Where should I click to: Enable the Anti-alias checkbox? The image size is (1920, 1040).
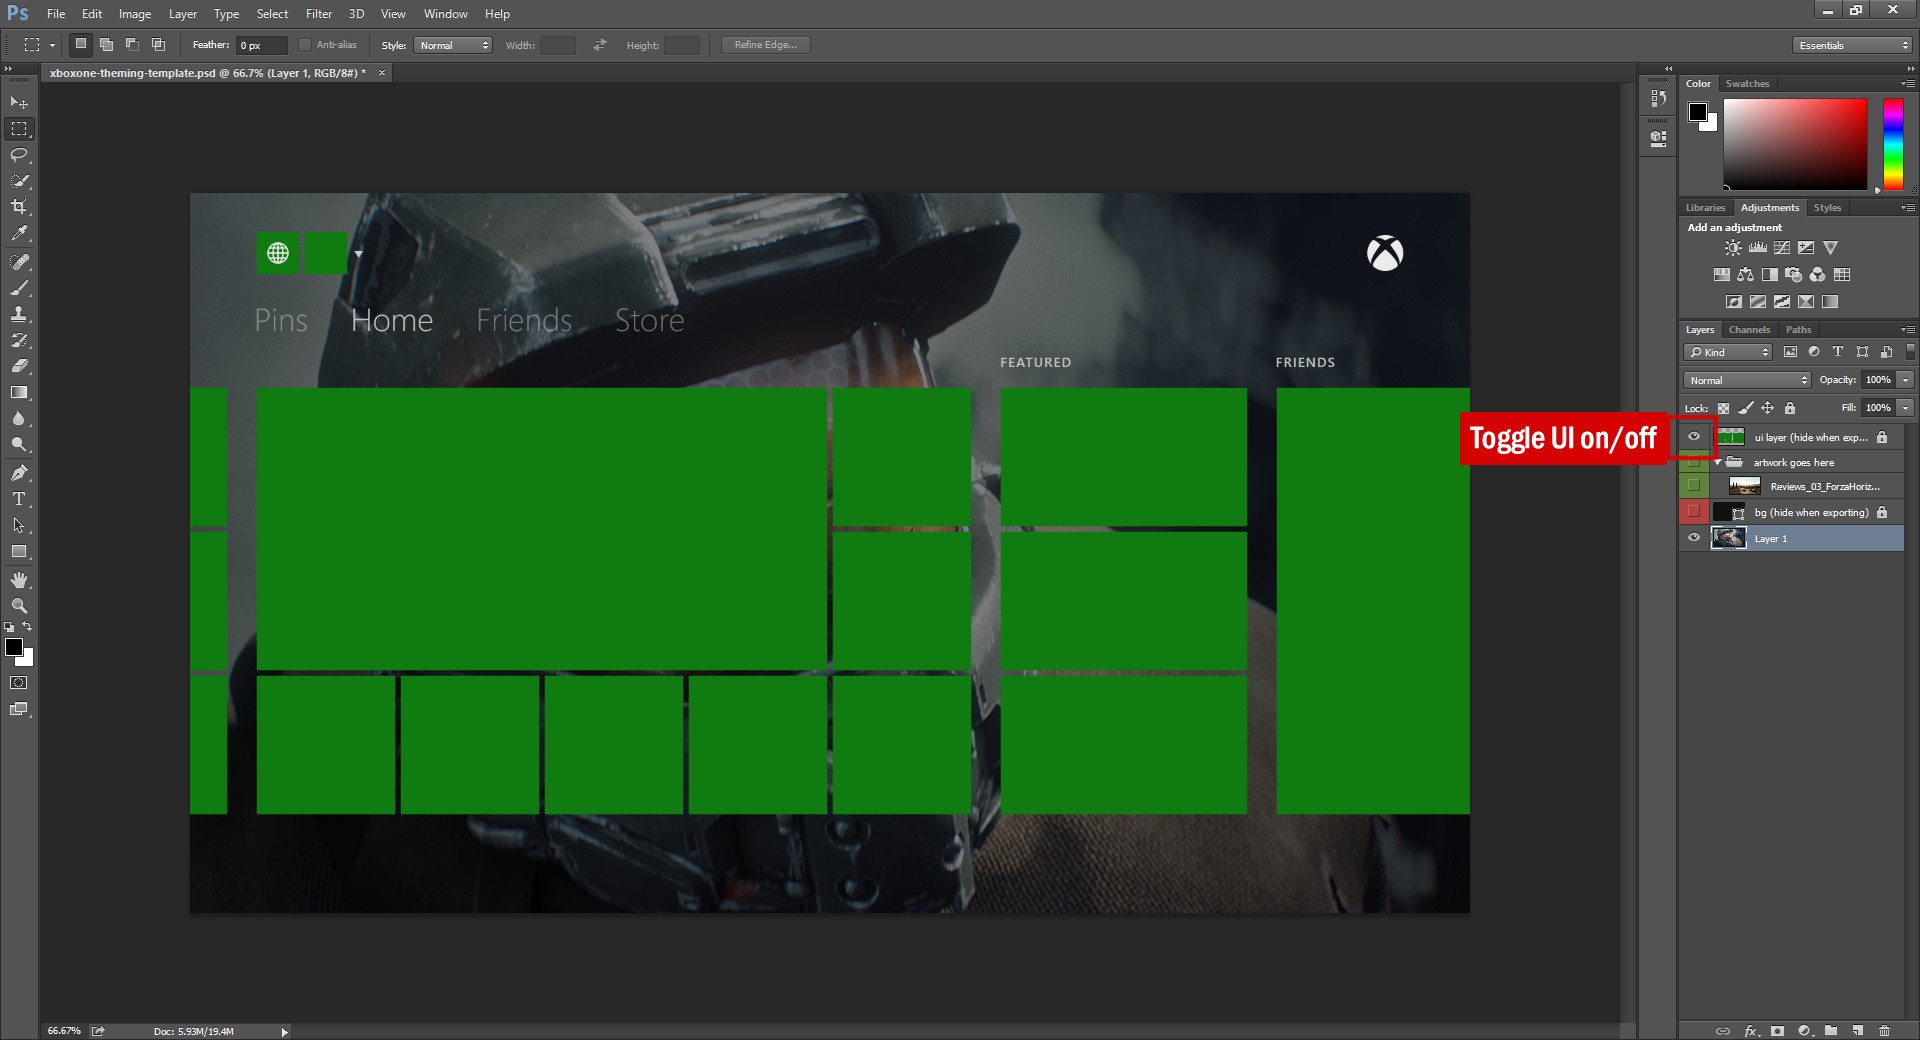click(305, 45)
